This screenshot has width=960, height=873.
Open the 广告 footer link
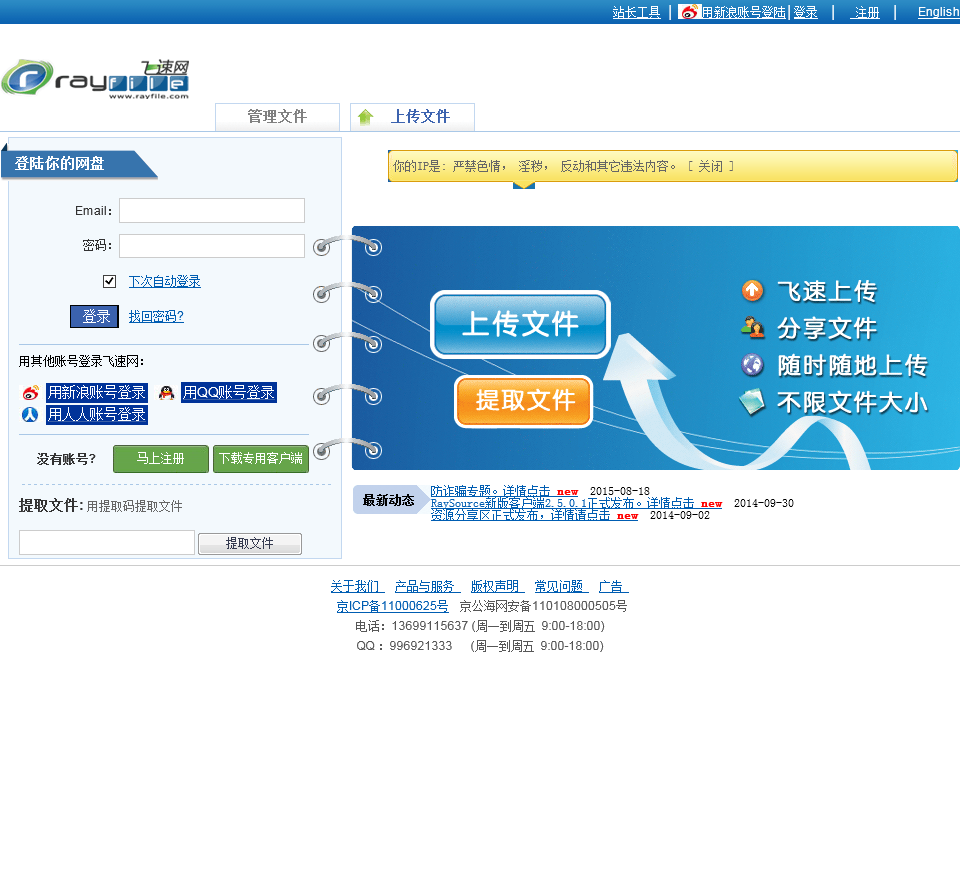613,586
